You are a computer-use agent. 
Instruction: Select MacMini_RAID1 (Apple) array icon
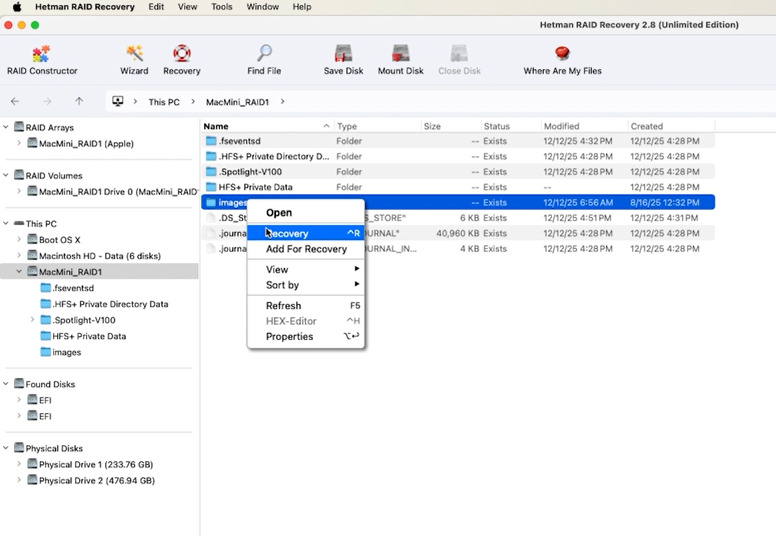pyautogui.click(x=32, y=144)
